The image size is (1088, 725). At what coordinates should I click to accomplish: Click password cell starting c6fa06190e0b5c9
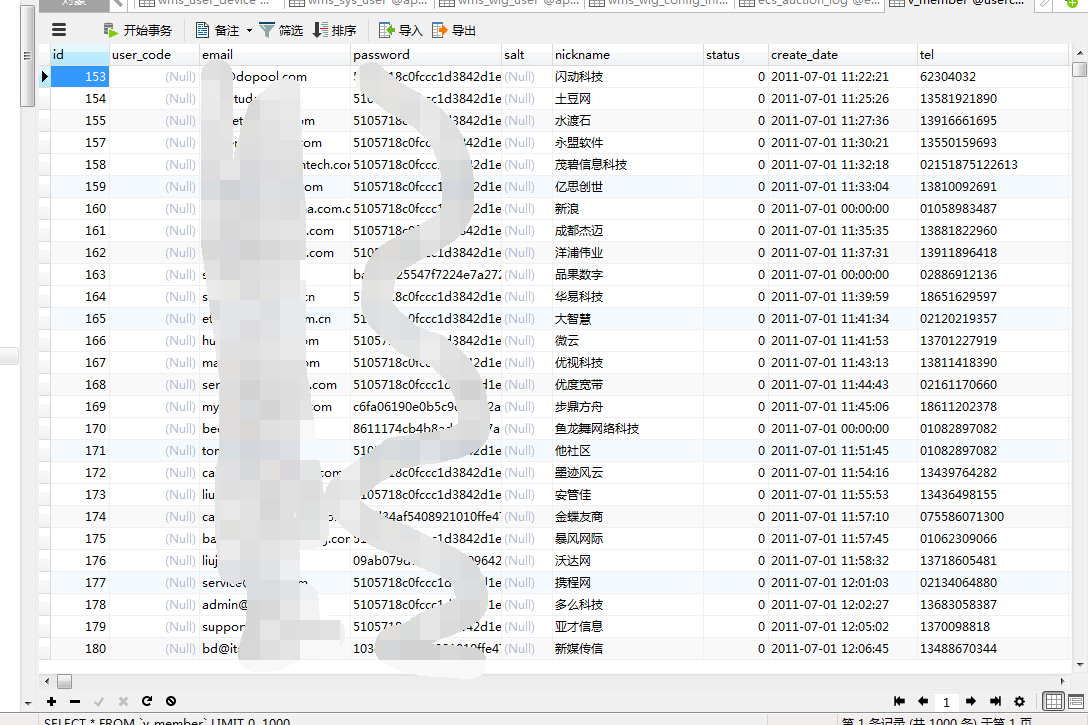(x=426, y=407)
